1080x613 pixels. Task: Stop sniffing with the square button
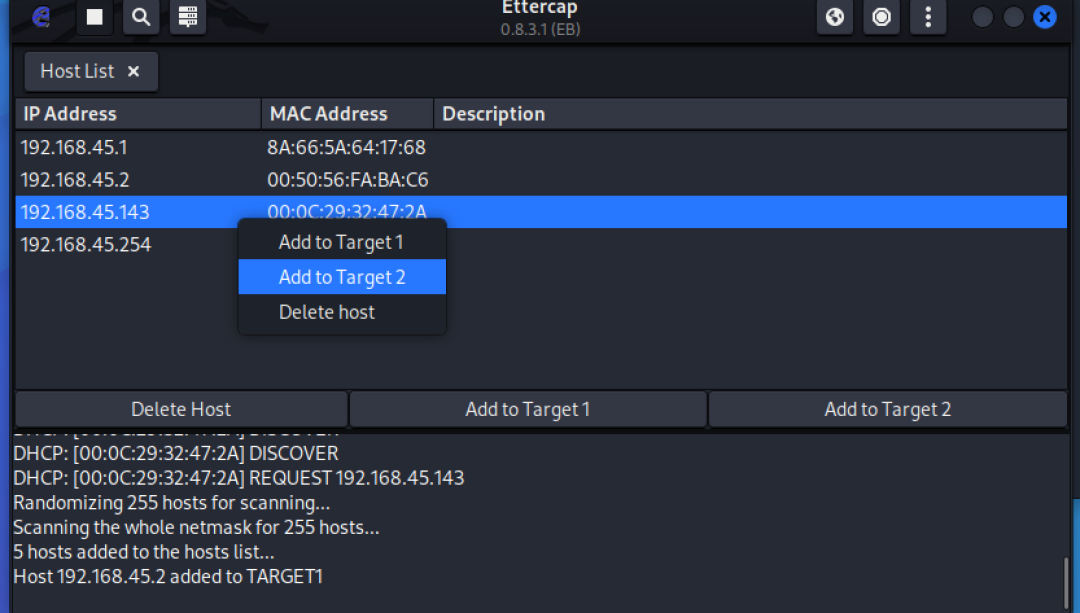pyautogui.click(x=94, y=16)
